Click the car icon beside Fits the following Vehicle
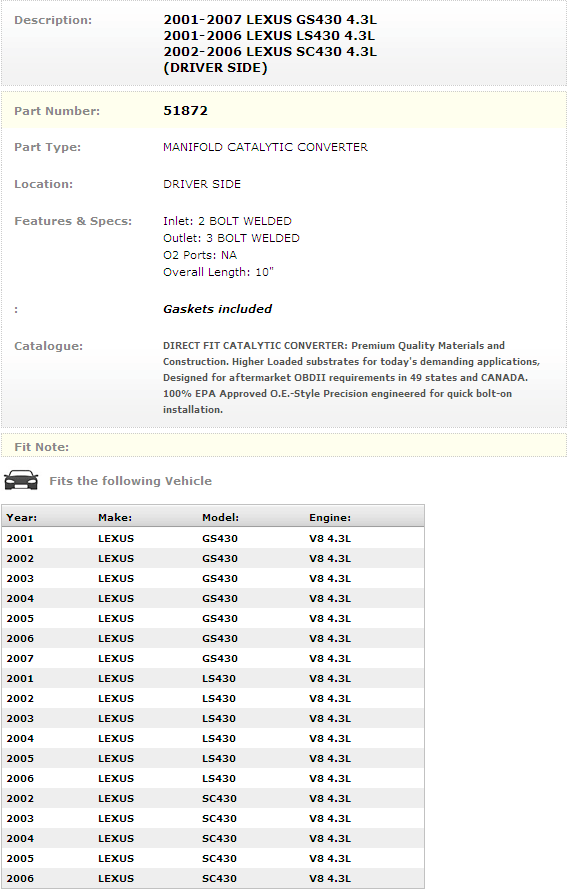This screenshot has height=892, width=570. point(21,481)
